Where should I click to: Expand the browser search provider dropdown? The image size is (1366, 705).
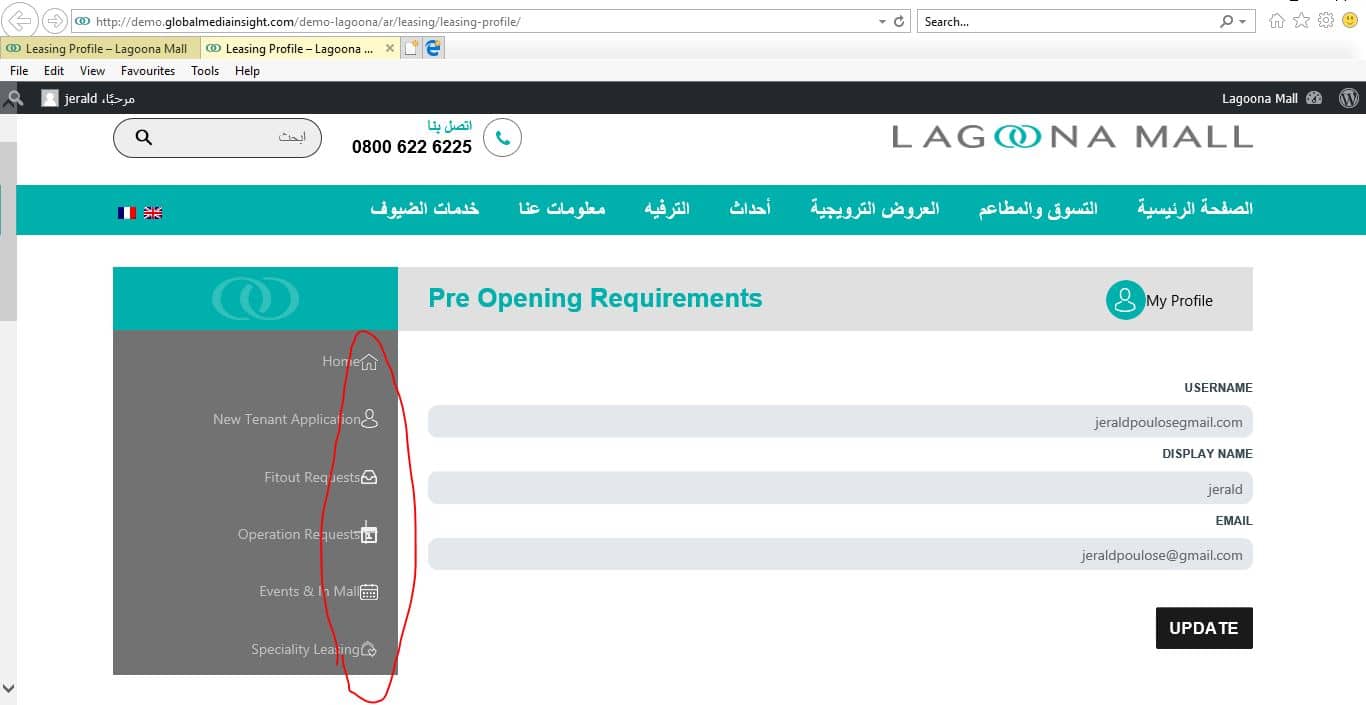[x=1242, y=21]
